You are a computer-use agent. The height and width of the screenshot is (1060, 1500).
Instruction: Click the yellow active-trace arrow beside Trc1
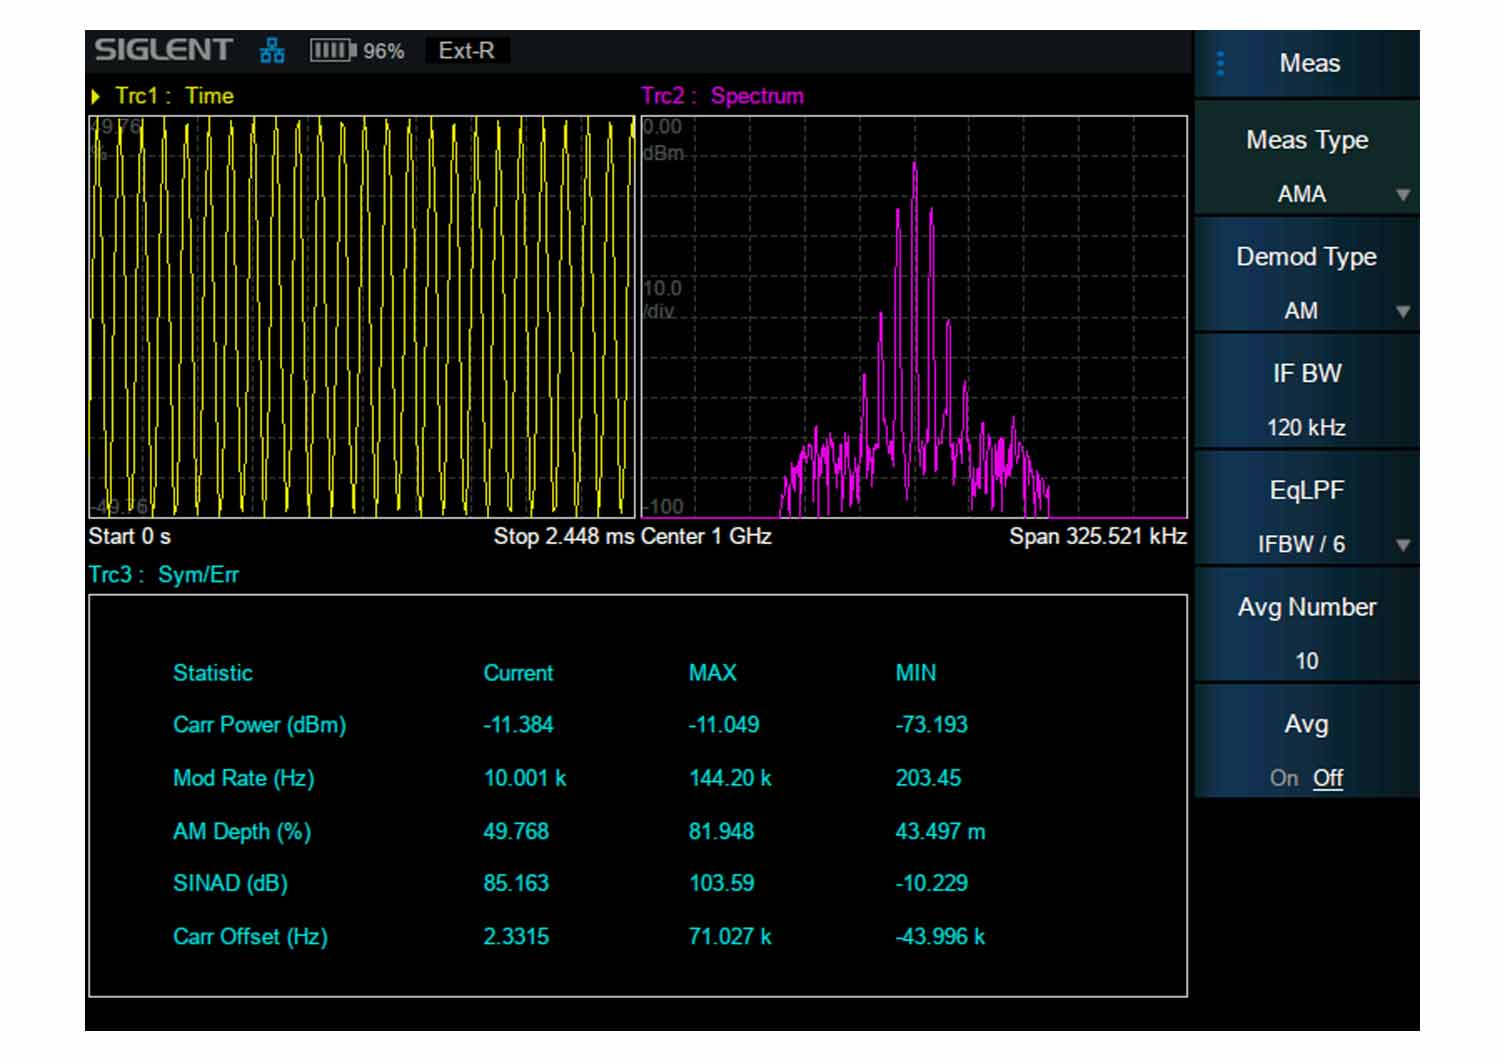pos(96,97)
